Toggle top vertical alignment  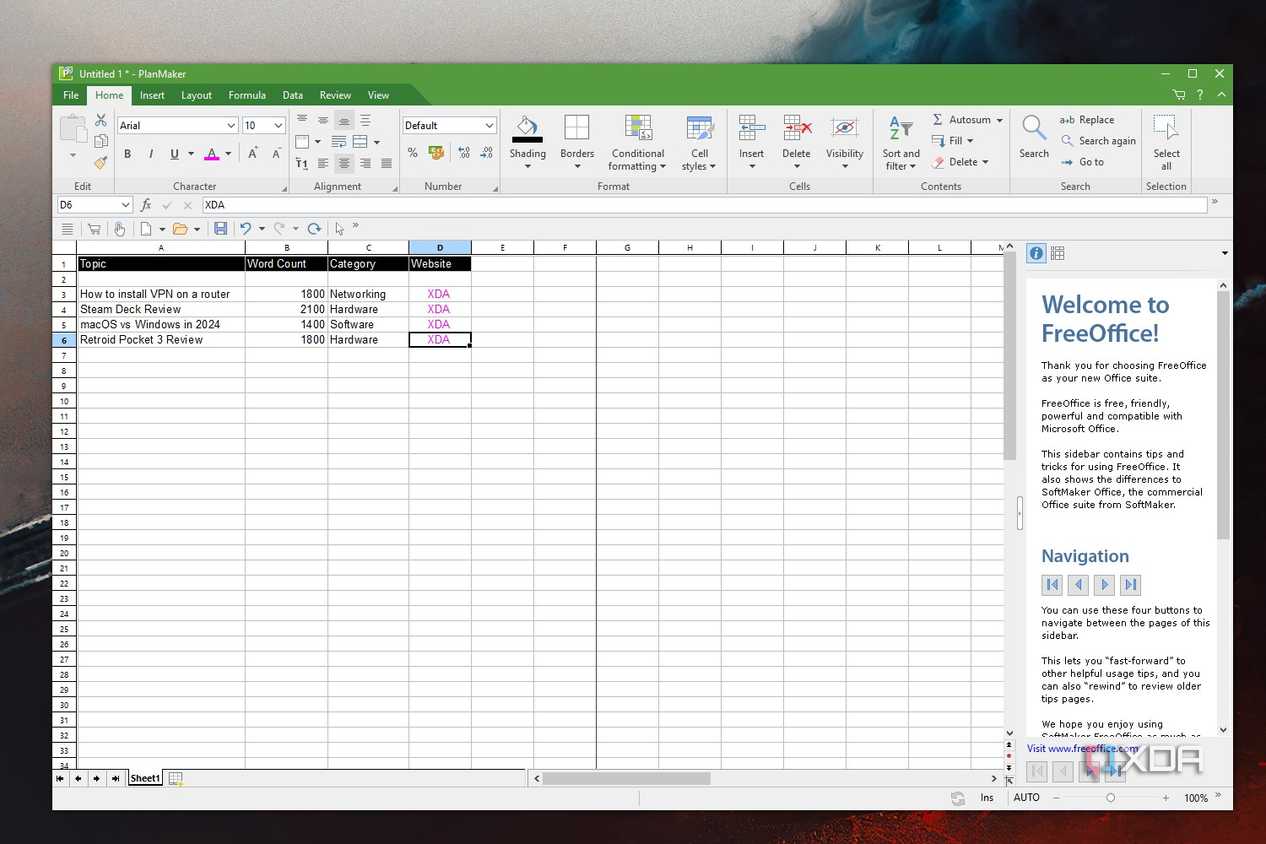(302, 120)
